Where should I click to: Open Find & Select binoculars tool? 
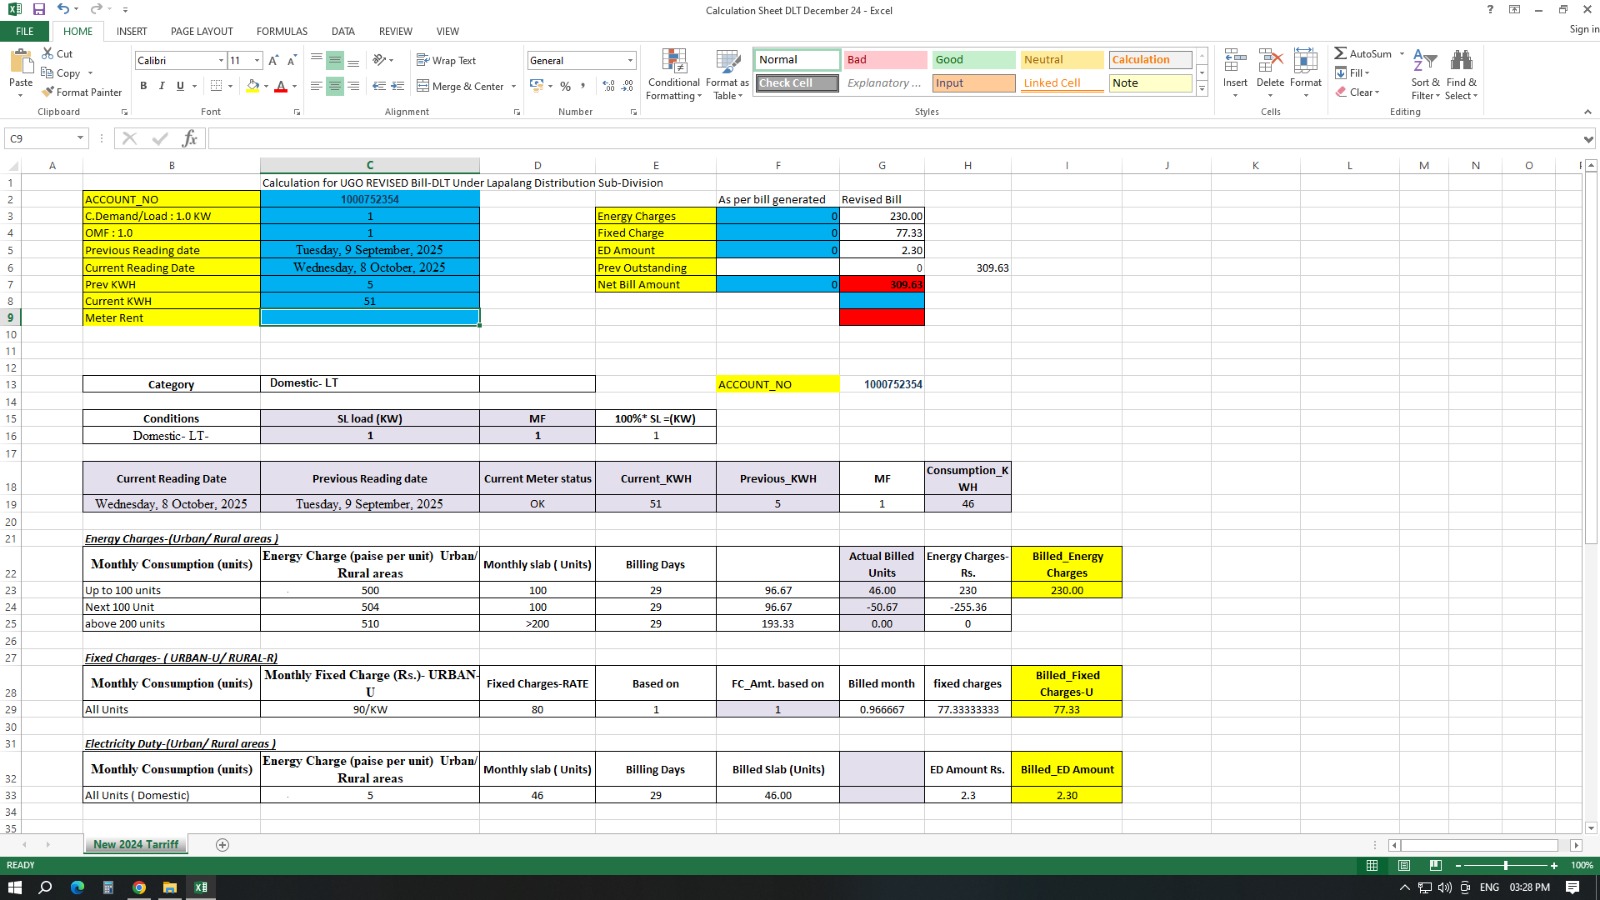click(x=1461, y=75)
